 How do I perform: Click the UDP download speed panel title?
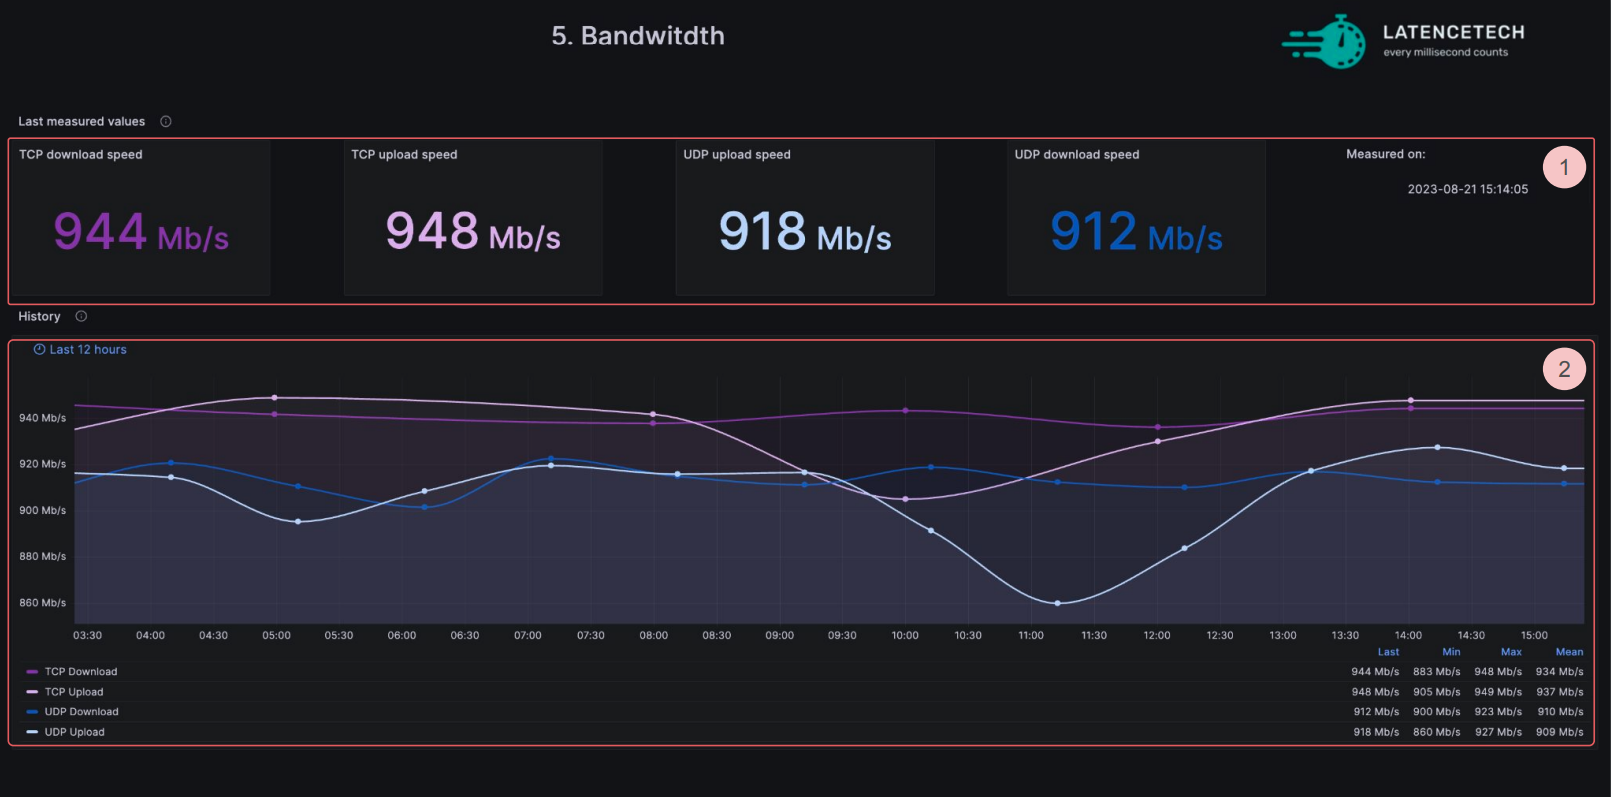[1077, 155]
